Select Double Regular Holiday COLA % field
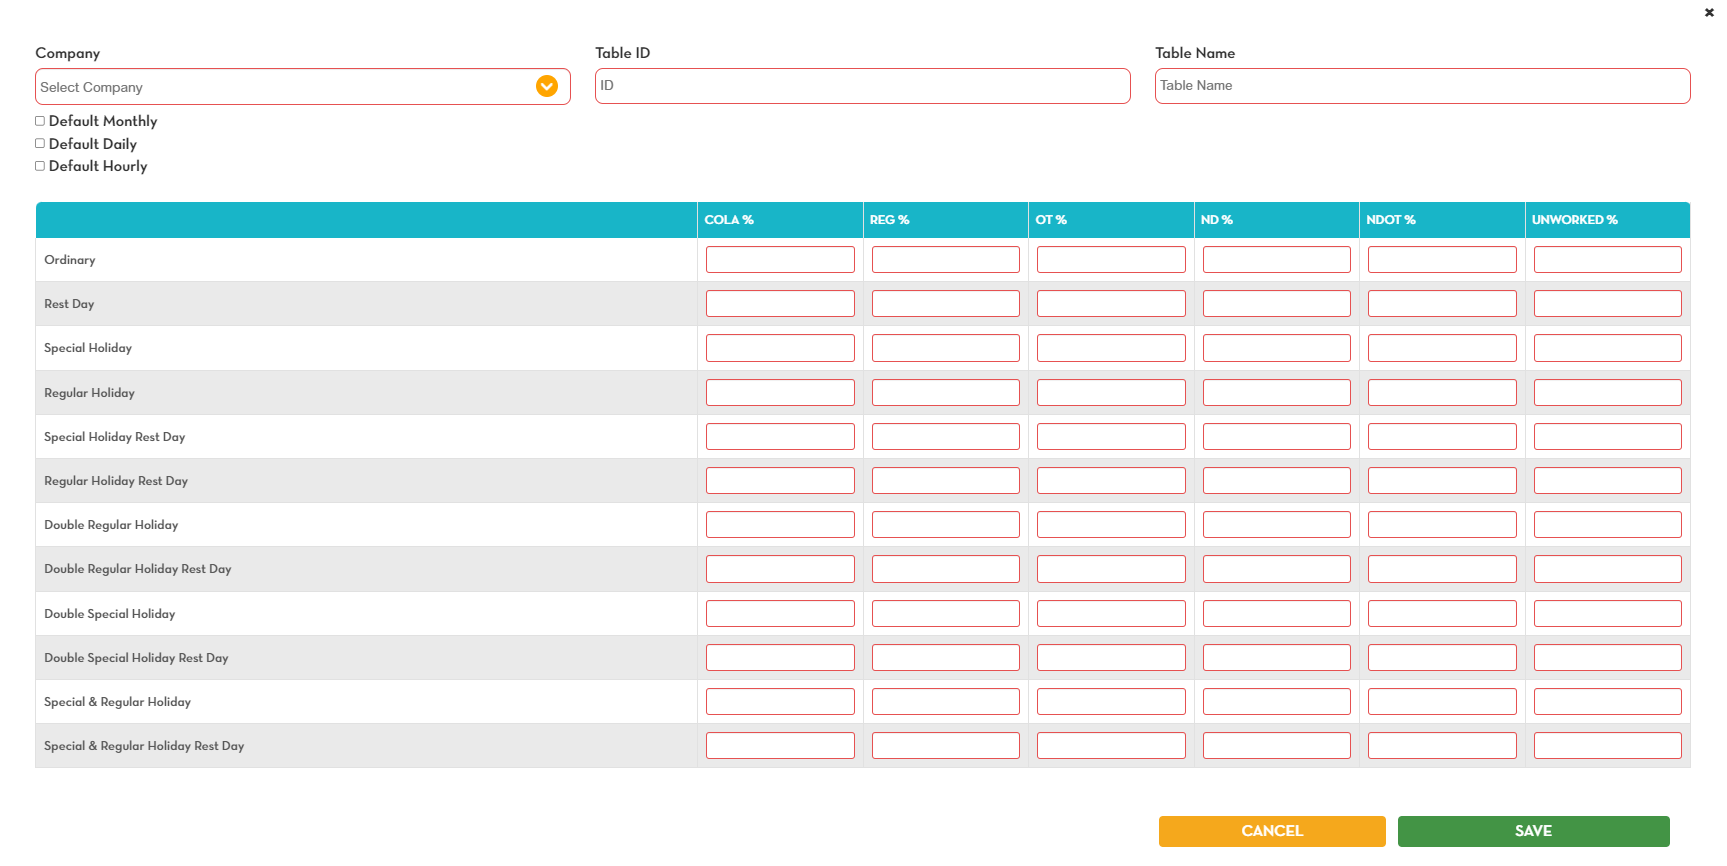 pos(780,525)
